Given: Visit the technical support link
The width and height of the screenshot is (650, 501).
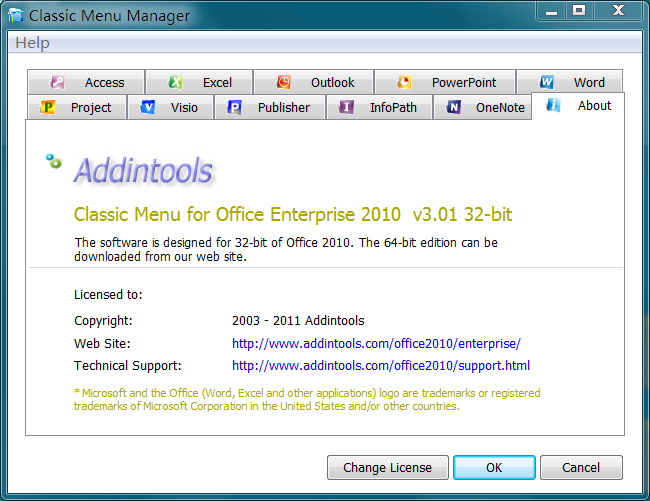Looking at the screenshot, I should [381, 366].
